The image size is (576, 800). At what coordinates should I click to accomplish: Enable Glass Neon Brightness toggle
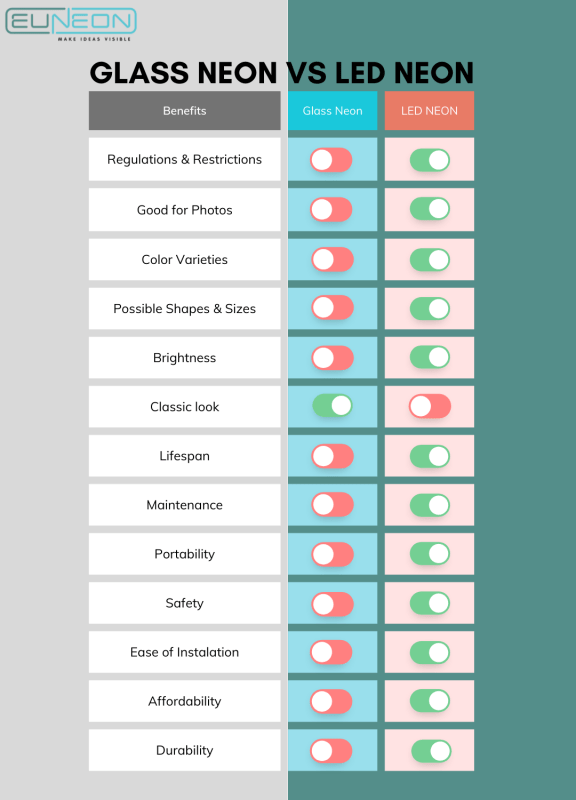332,358
